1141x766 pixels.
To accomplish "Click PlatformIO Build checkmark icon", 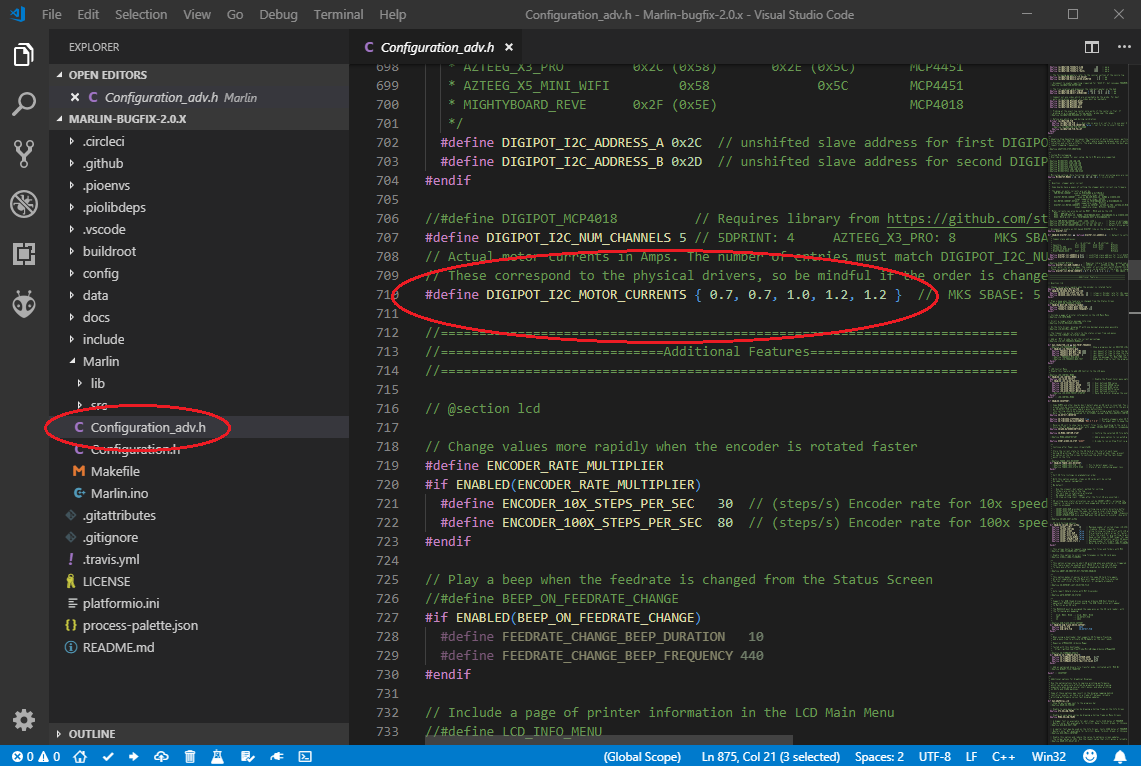I will click(x=108, y=757).
